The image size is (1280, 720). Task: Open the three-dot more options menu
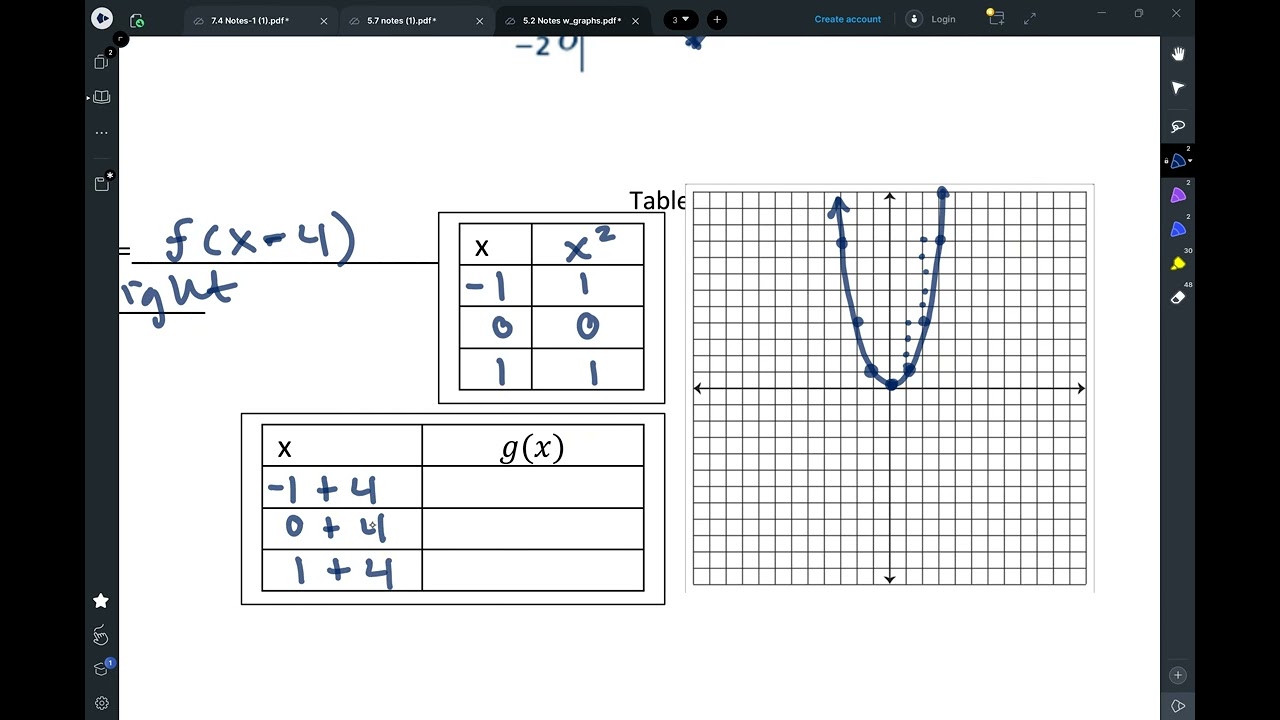[102, 132]
